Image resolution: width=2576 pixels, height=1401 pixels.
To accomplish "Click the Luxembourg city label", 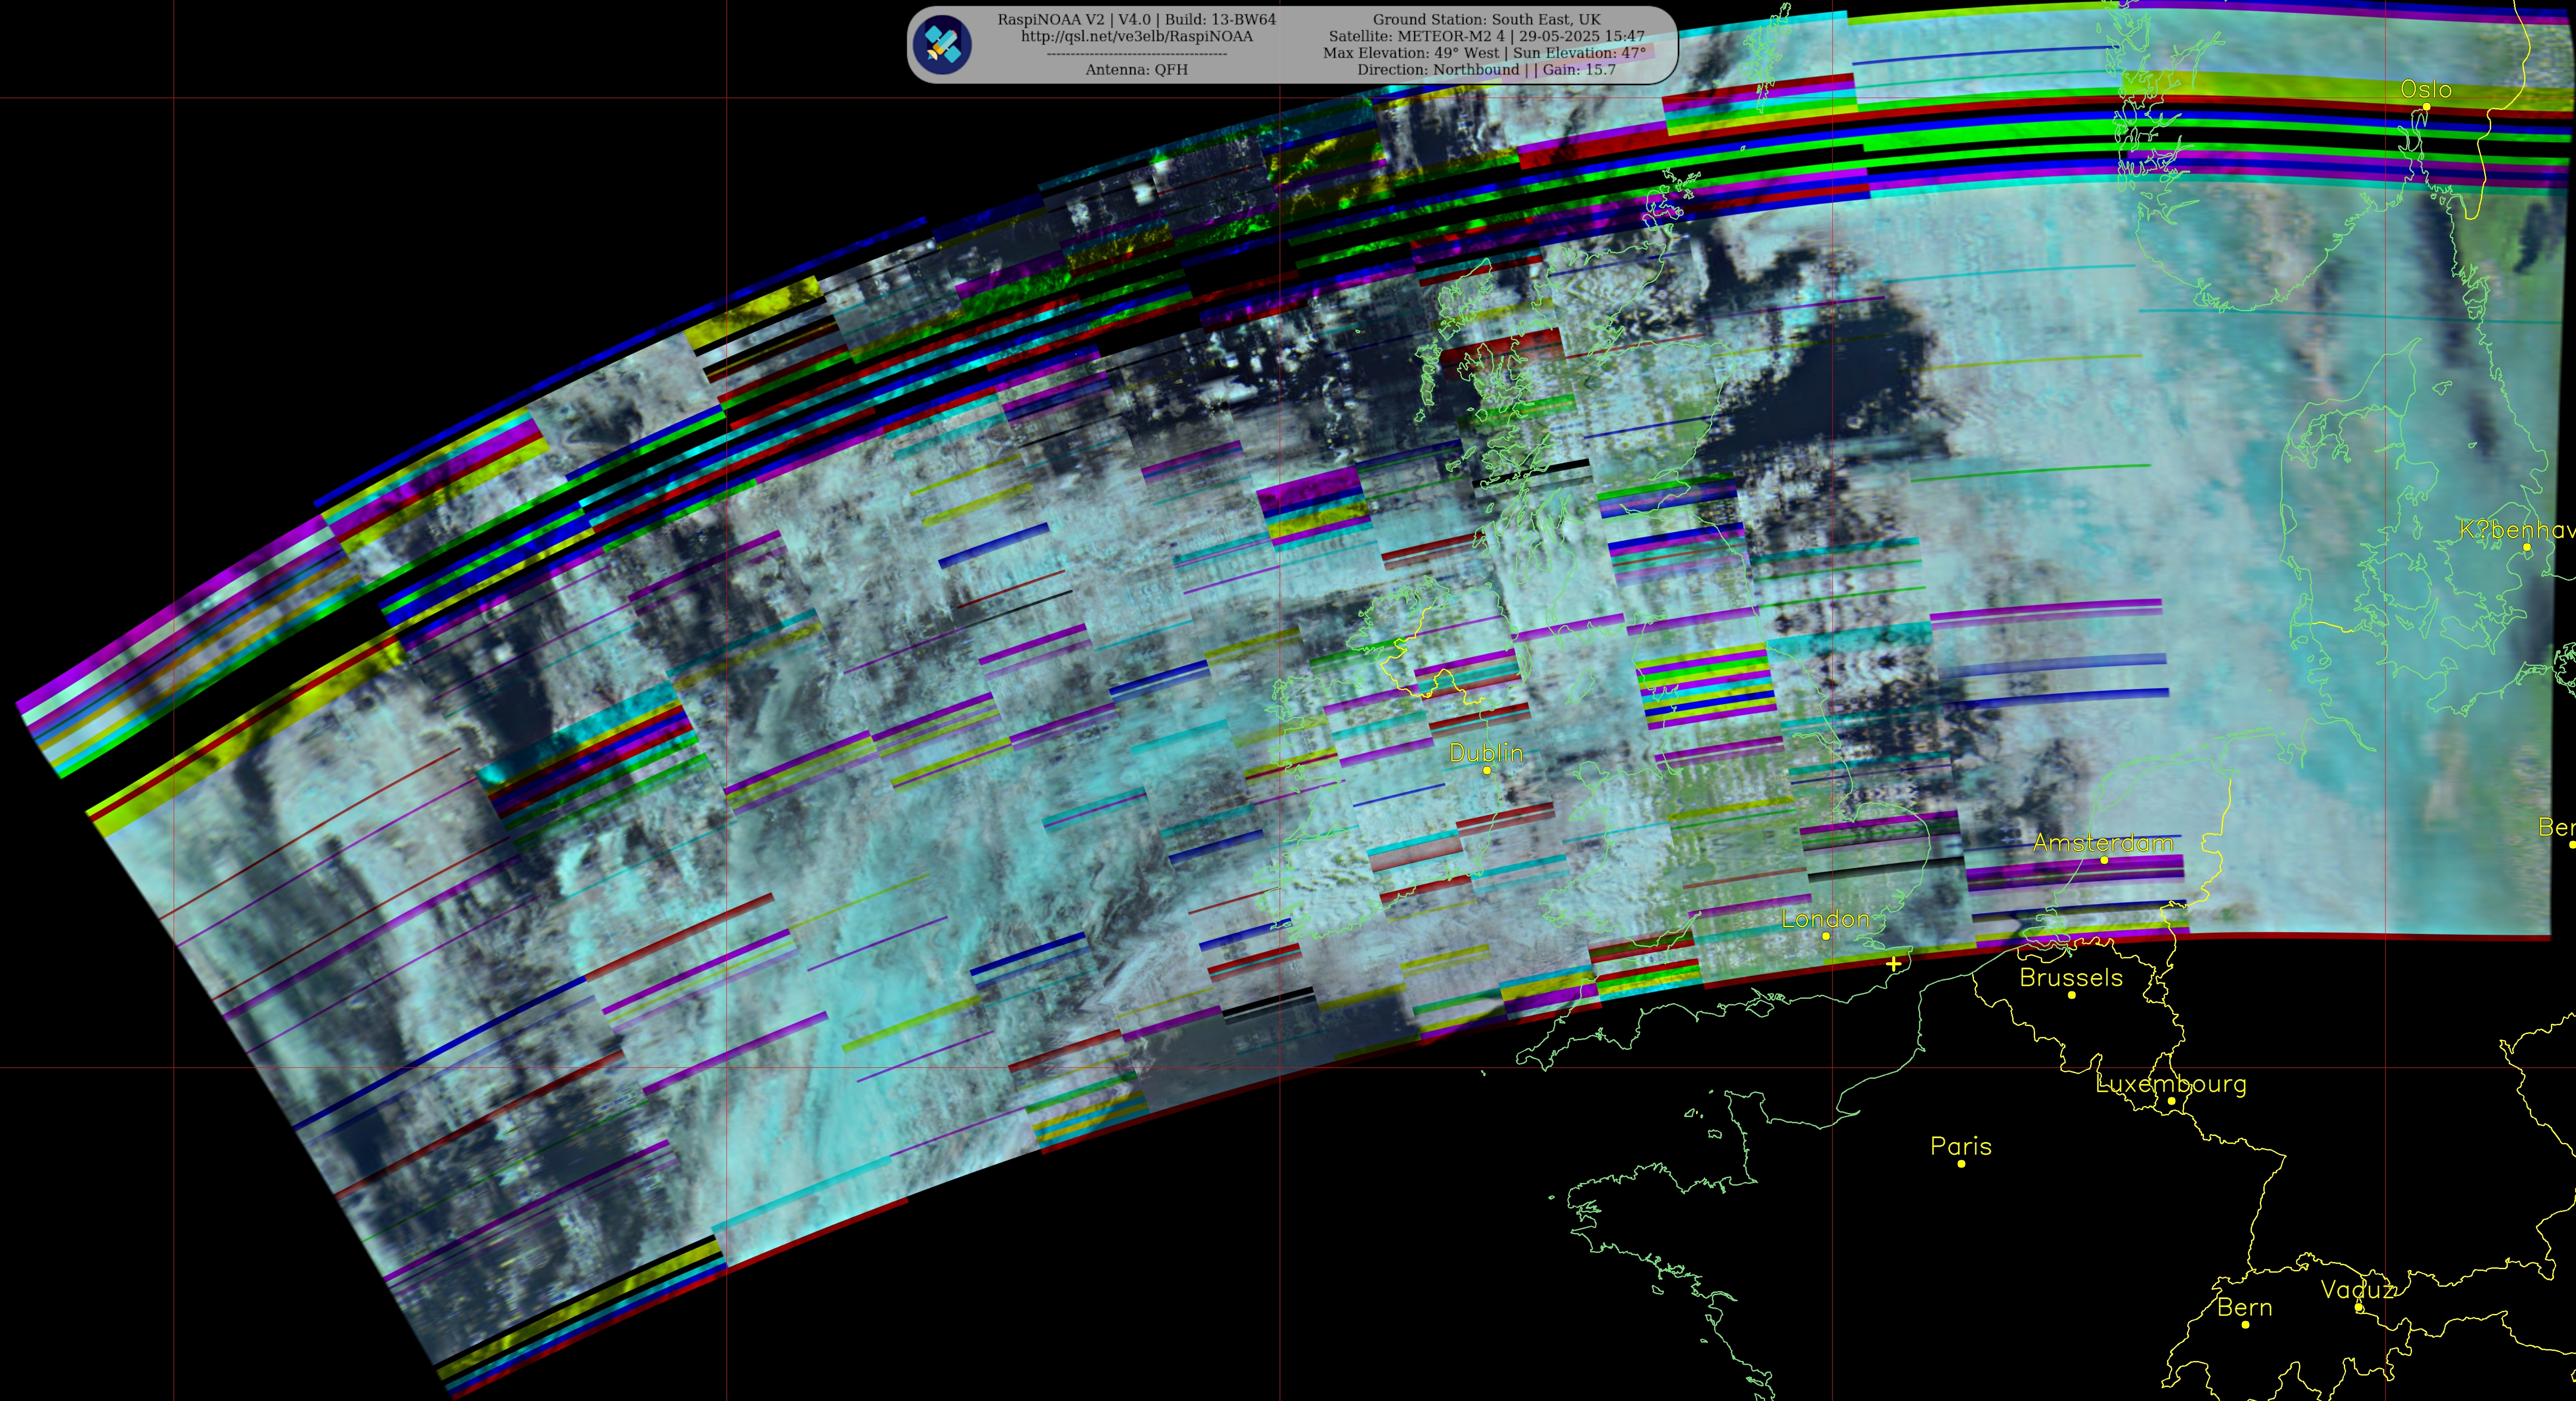I will pyautogui.click(x=2171, y=1084).
